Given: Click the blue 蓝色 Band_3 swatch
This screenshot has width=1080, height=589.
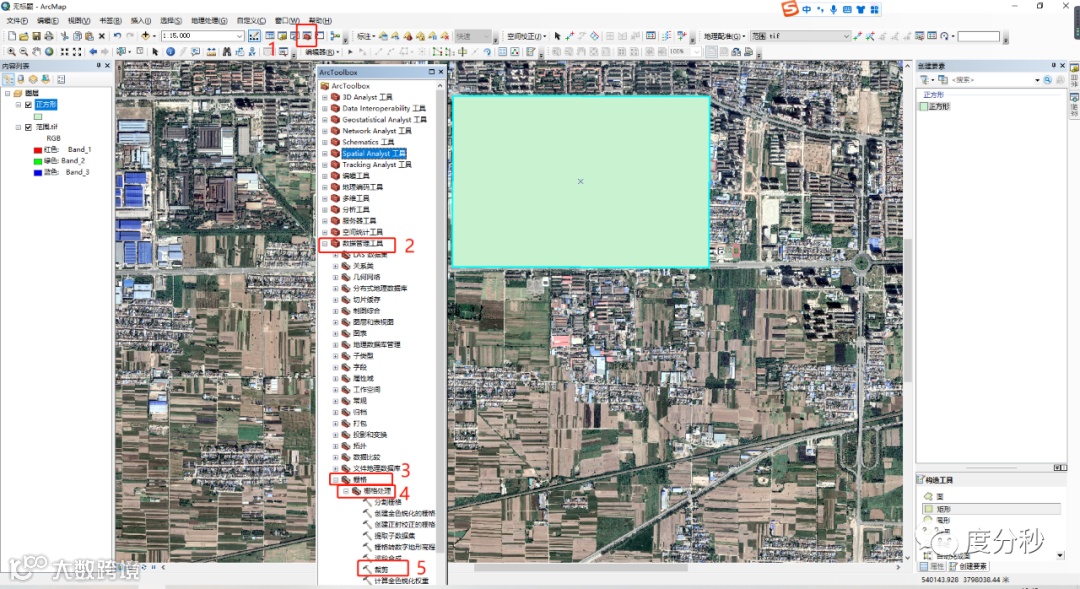Looking at the screenshot, I should coord(38,172).
